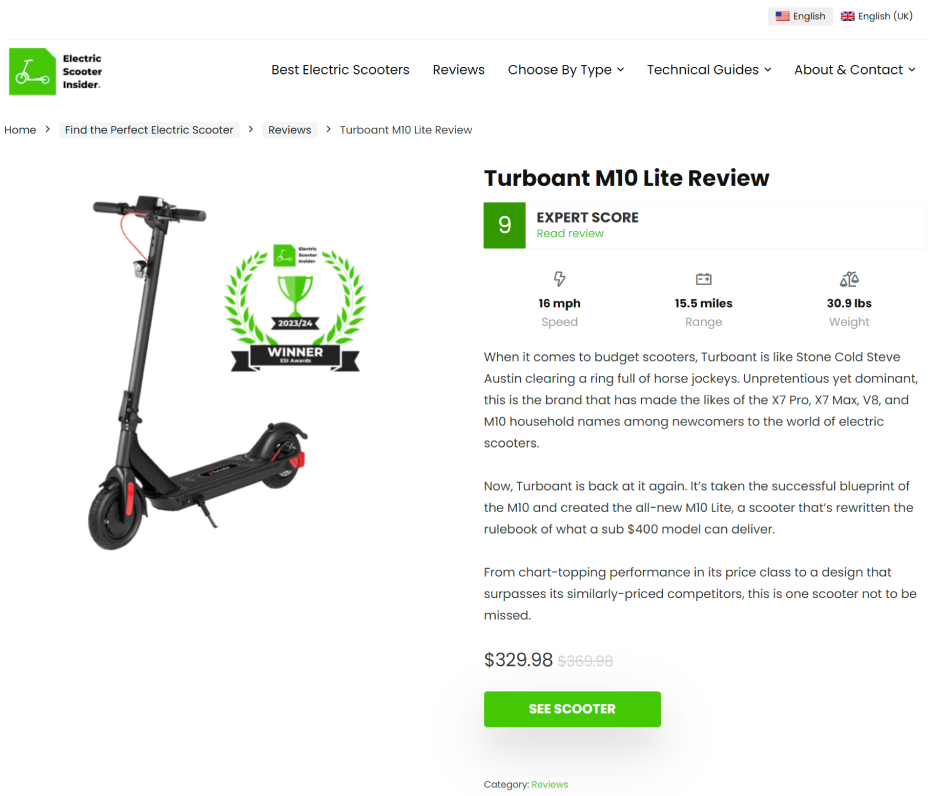Expand the Choose By Type menu

pos(566,70)
